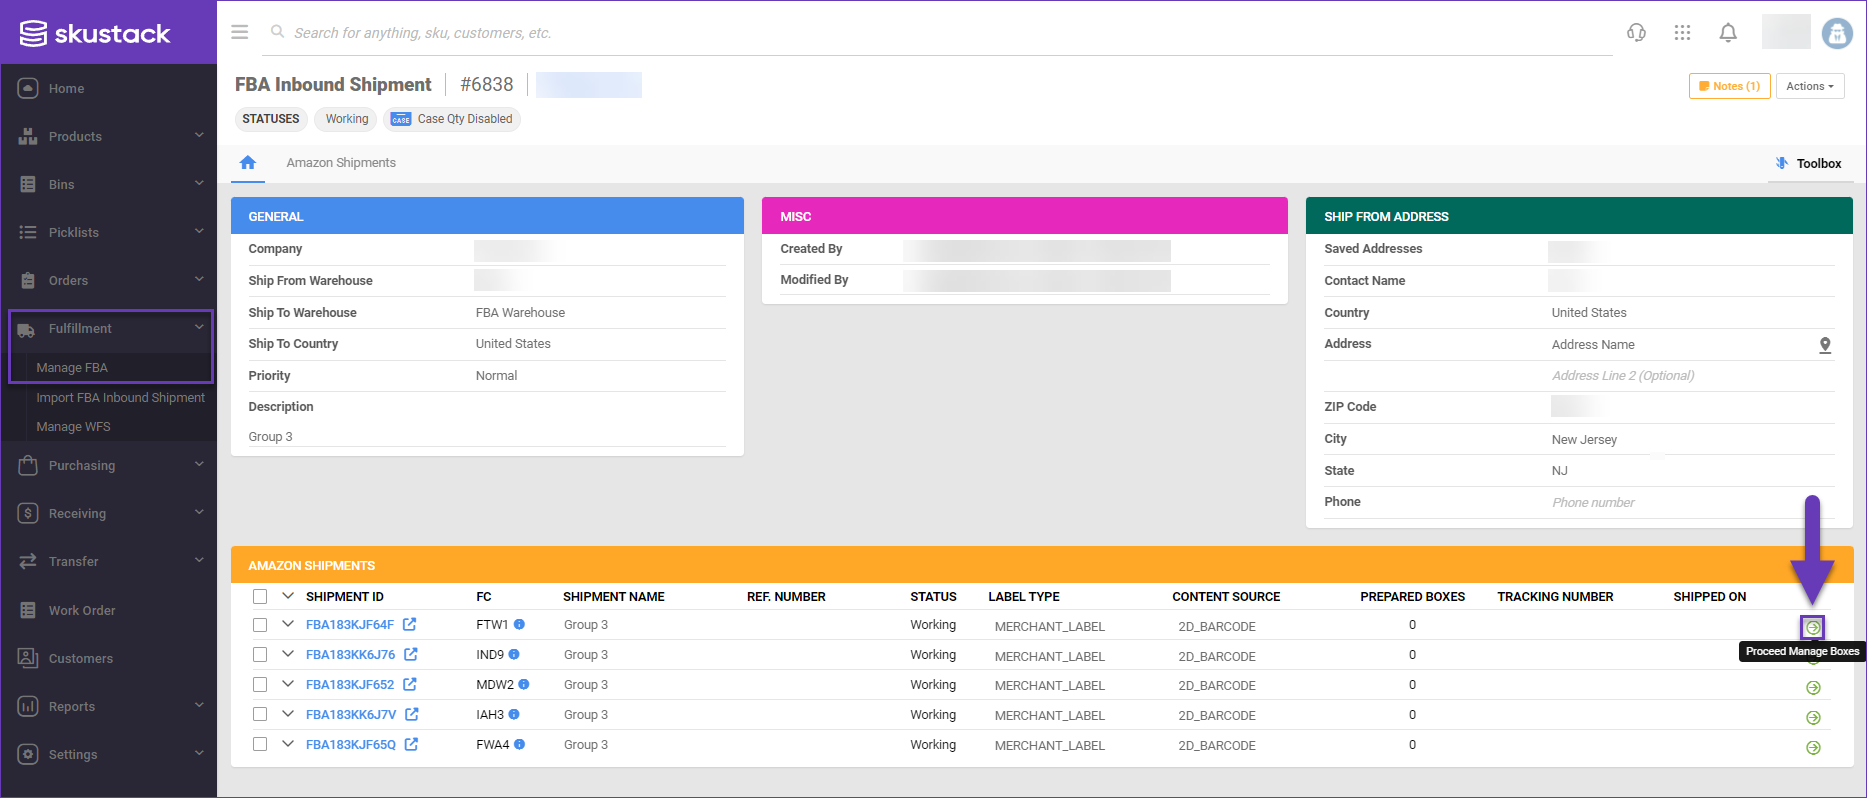Proceed to Manage Boxes for FBA183KJF652
This screenshot has height=798, width=1867.
pyautogui.click(x=1813, y=688)
